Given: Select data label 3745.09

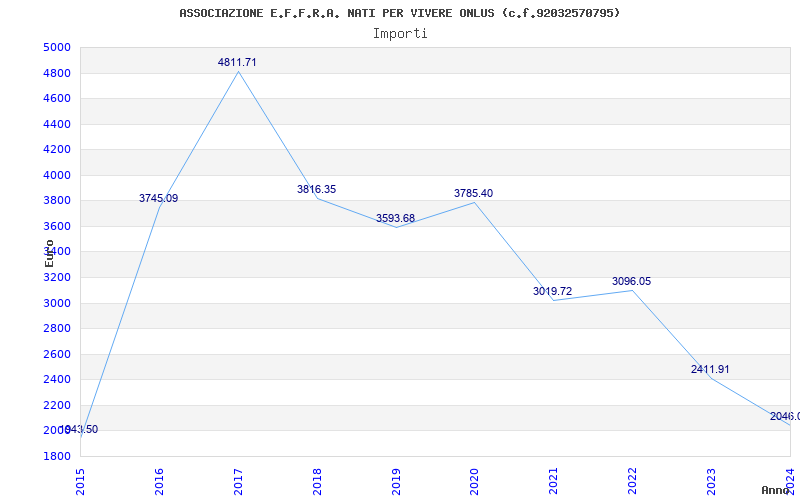Looking at the screenshot, I should [x=159, y=198].
